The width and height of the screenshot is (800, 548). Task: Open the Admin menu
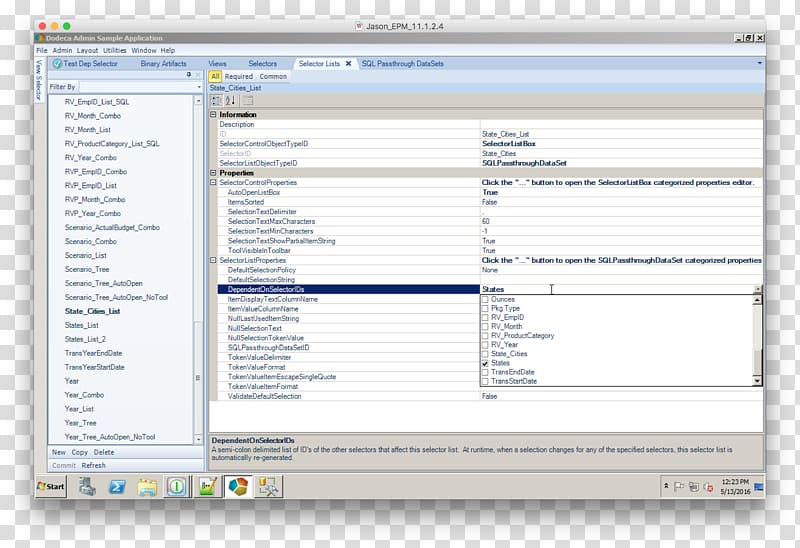click(62, 51)
